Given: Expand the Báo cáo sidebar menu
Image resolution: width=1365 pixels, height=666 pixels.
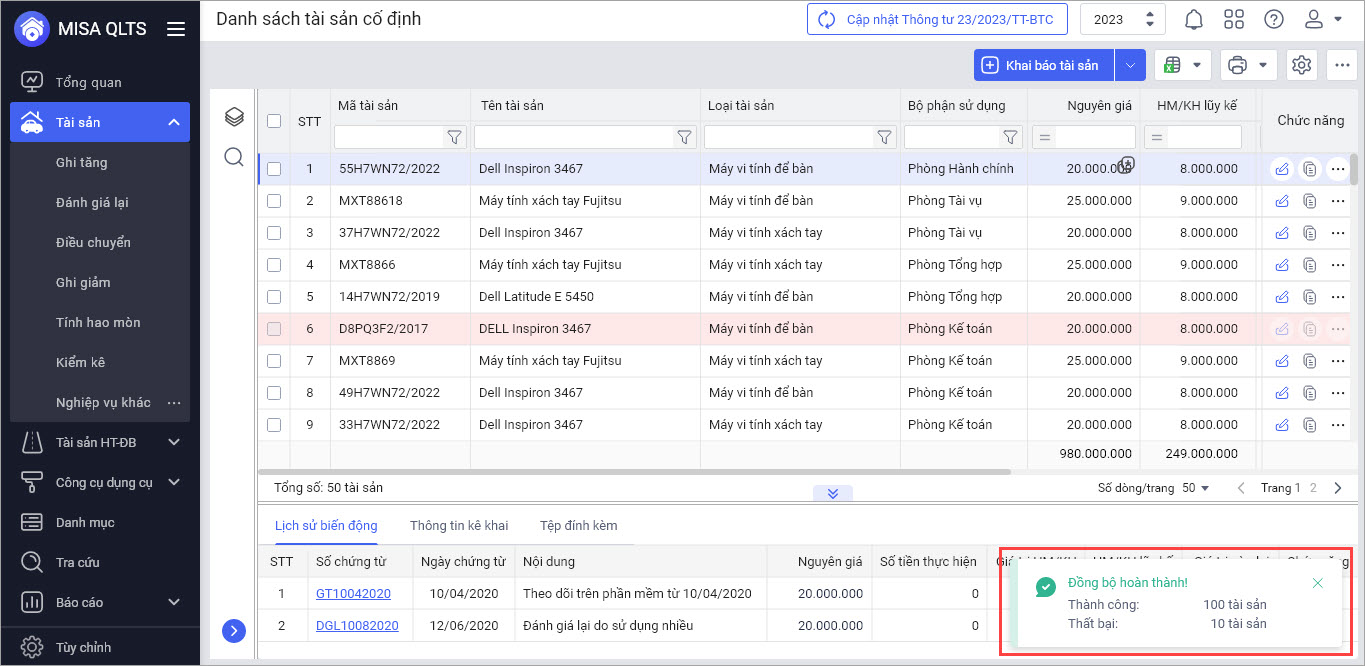Looking at the screenshot, I should pos(174,602).
